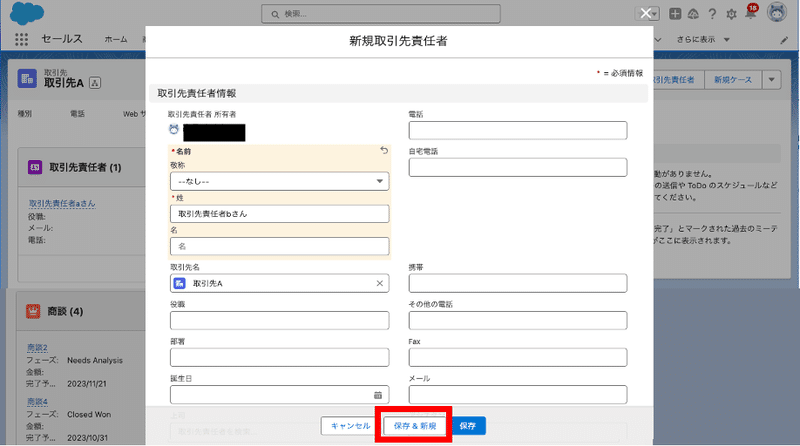
Task: Click the owner avatar icon in the form
Action: [174, 130]
